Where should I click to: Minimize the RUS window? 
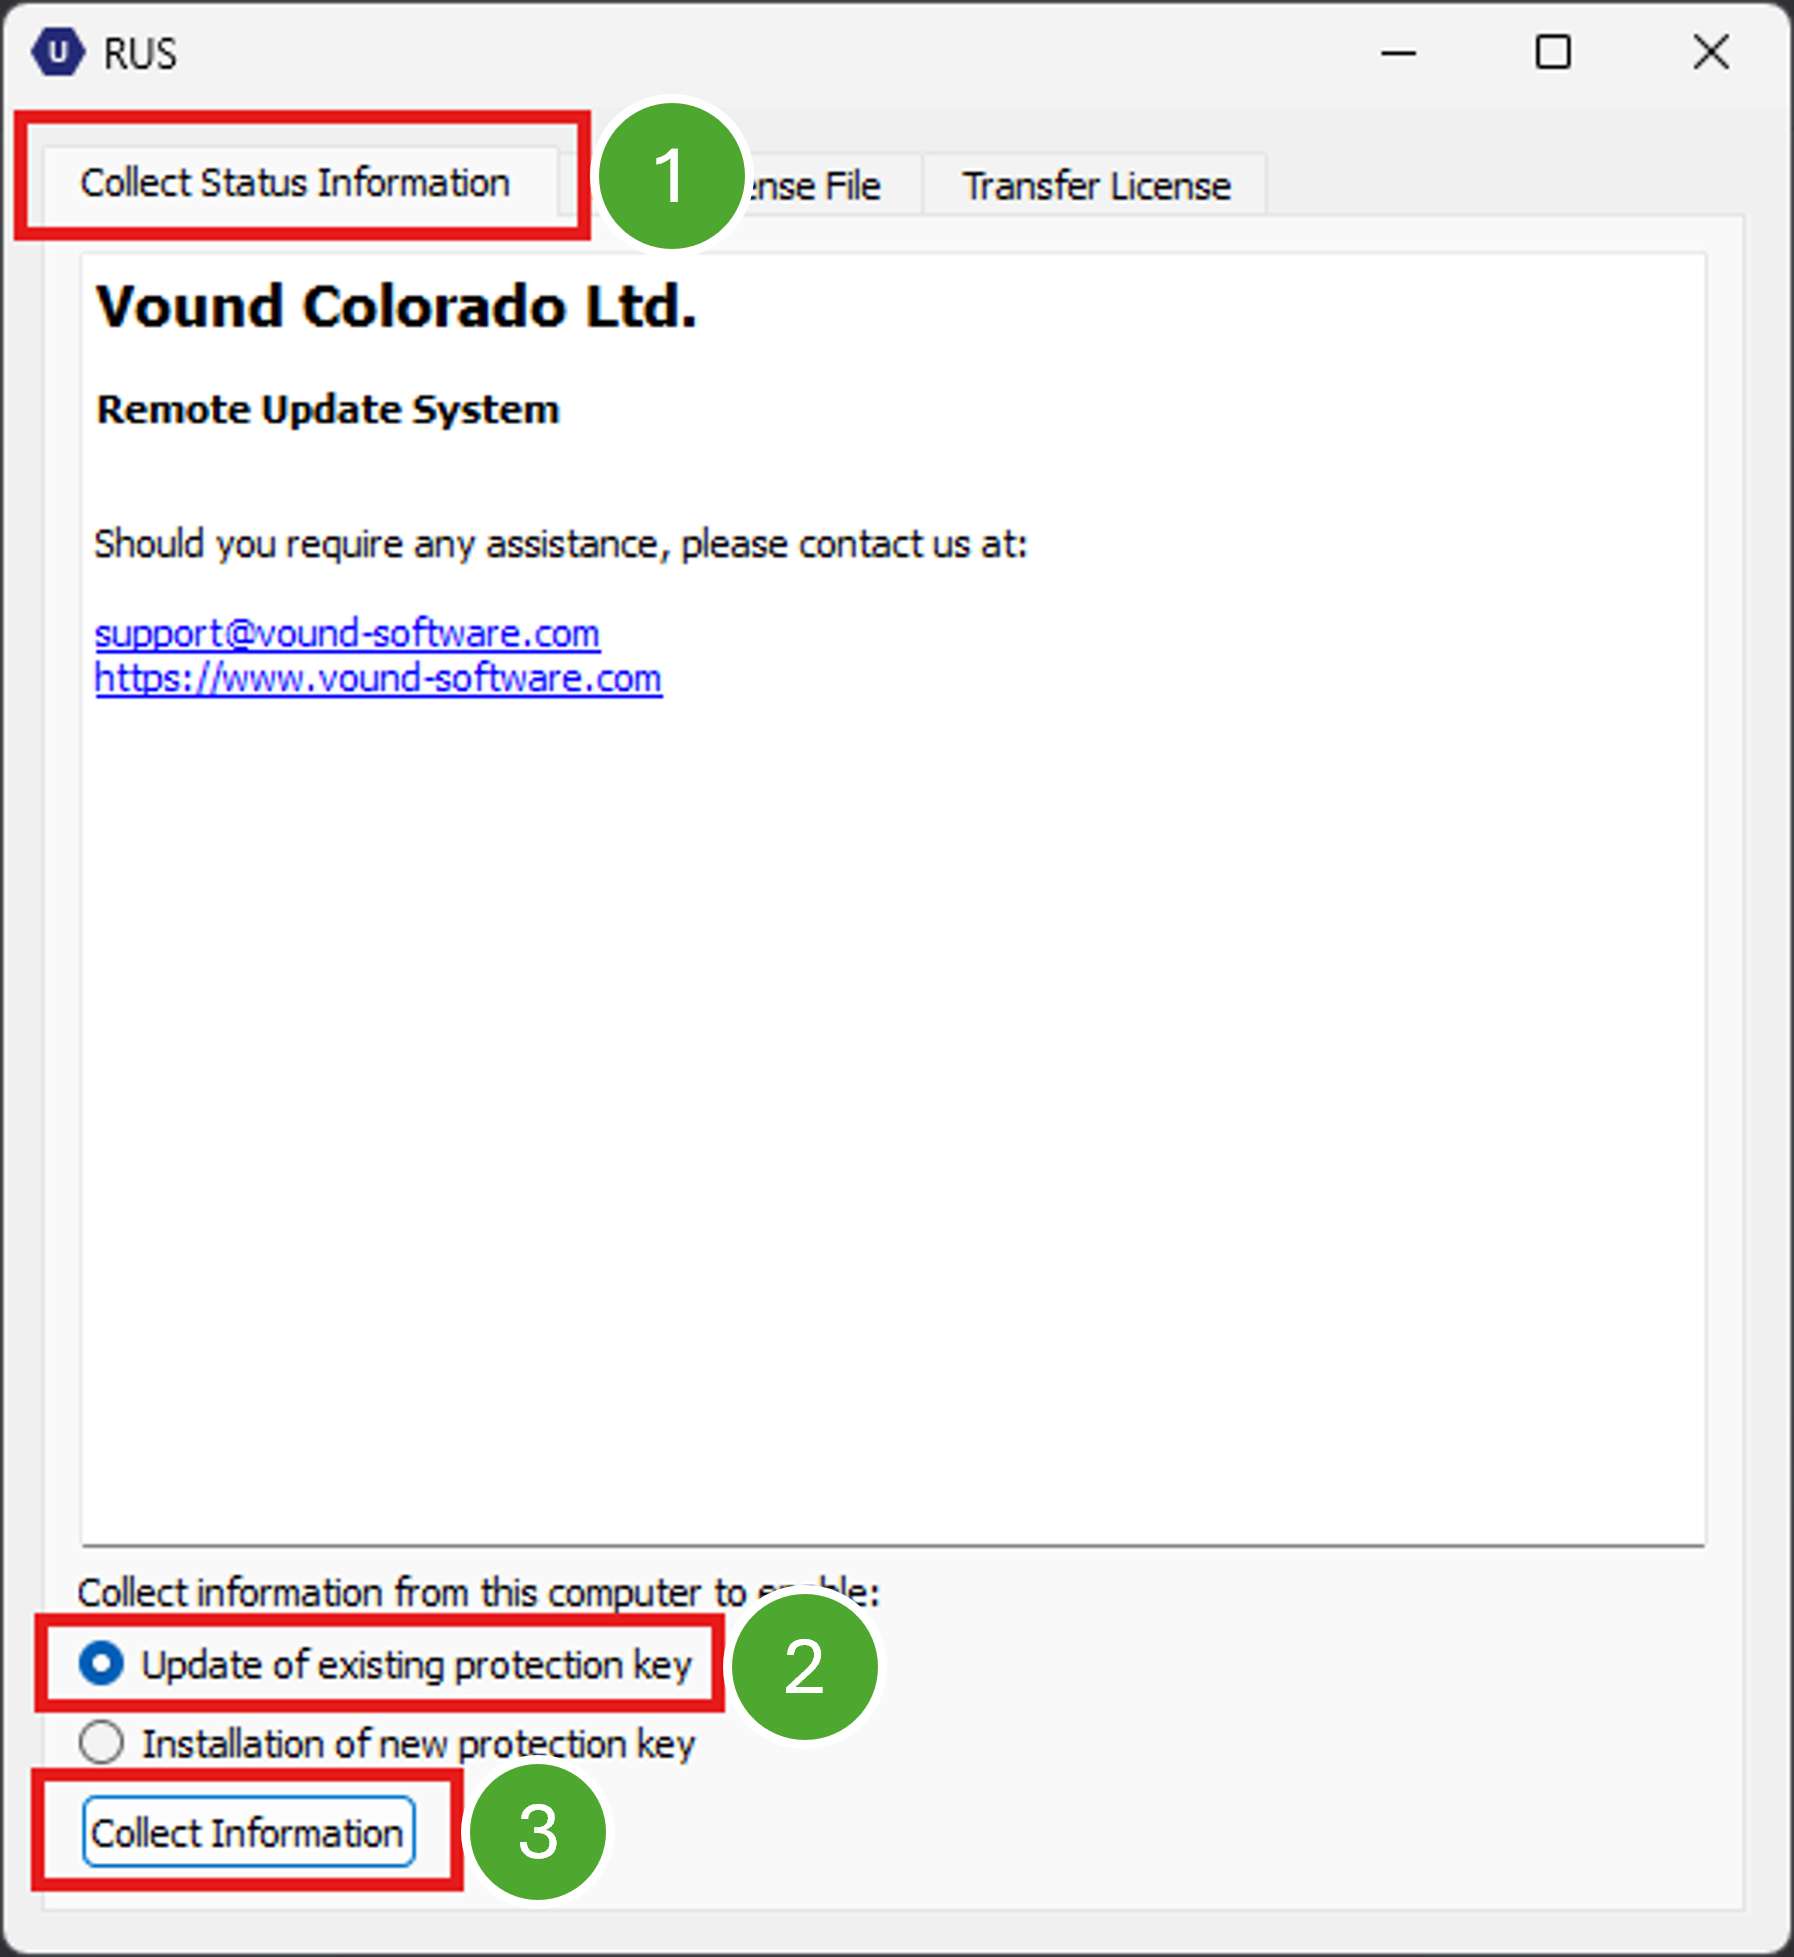(1397, 53)
